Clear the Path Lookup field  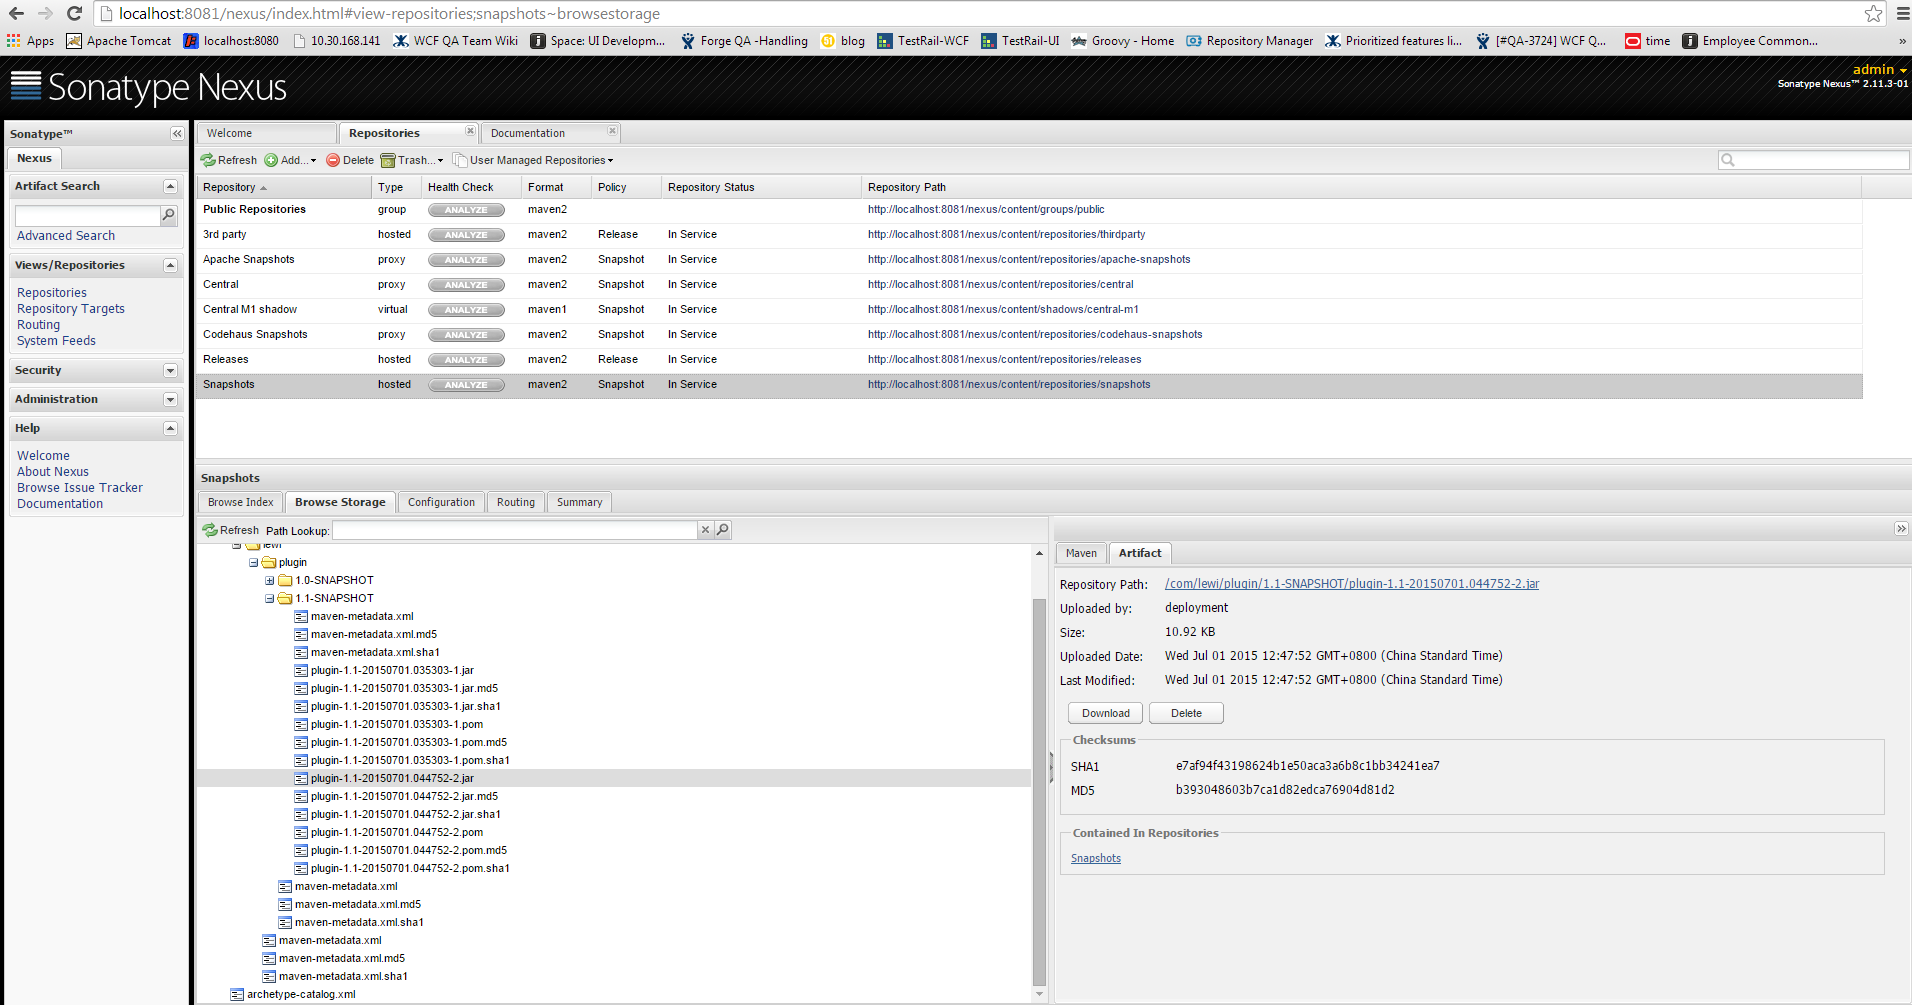(705, 530)
